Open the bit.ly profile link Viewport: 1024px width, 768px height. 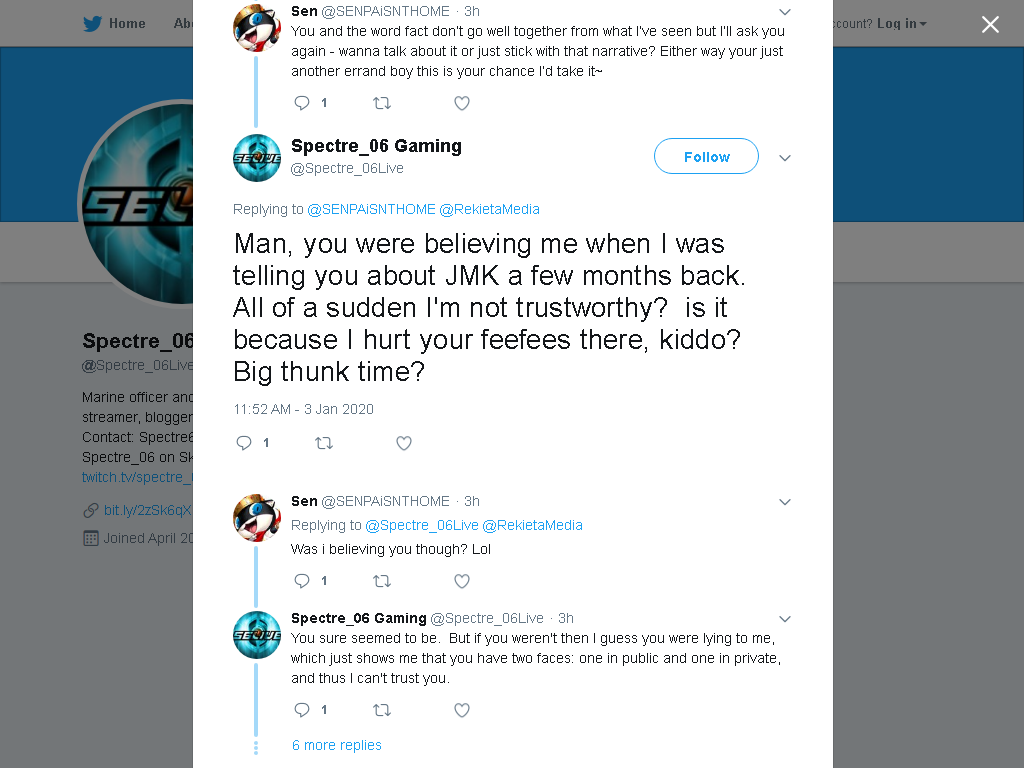[x=146, y=510]
